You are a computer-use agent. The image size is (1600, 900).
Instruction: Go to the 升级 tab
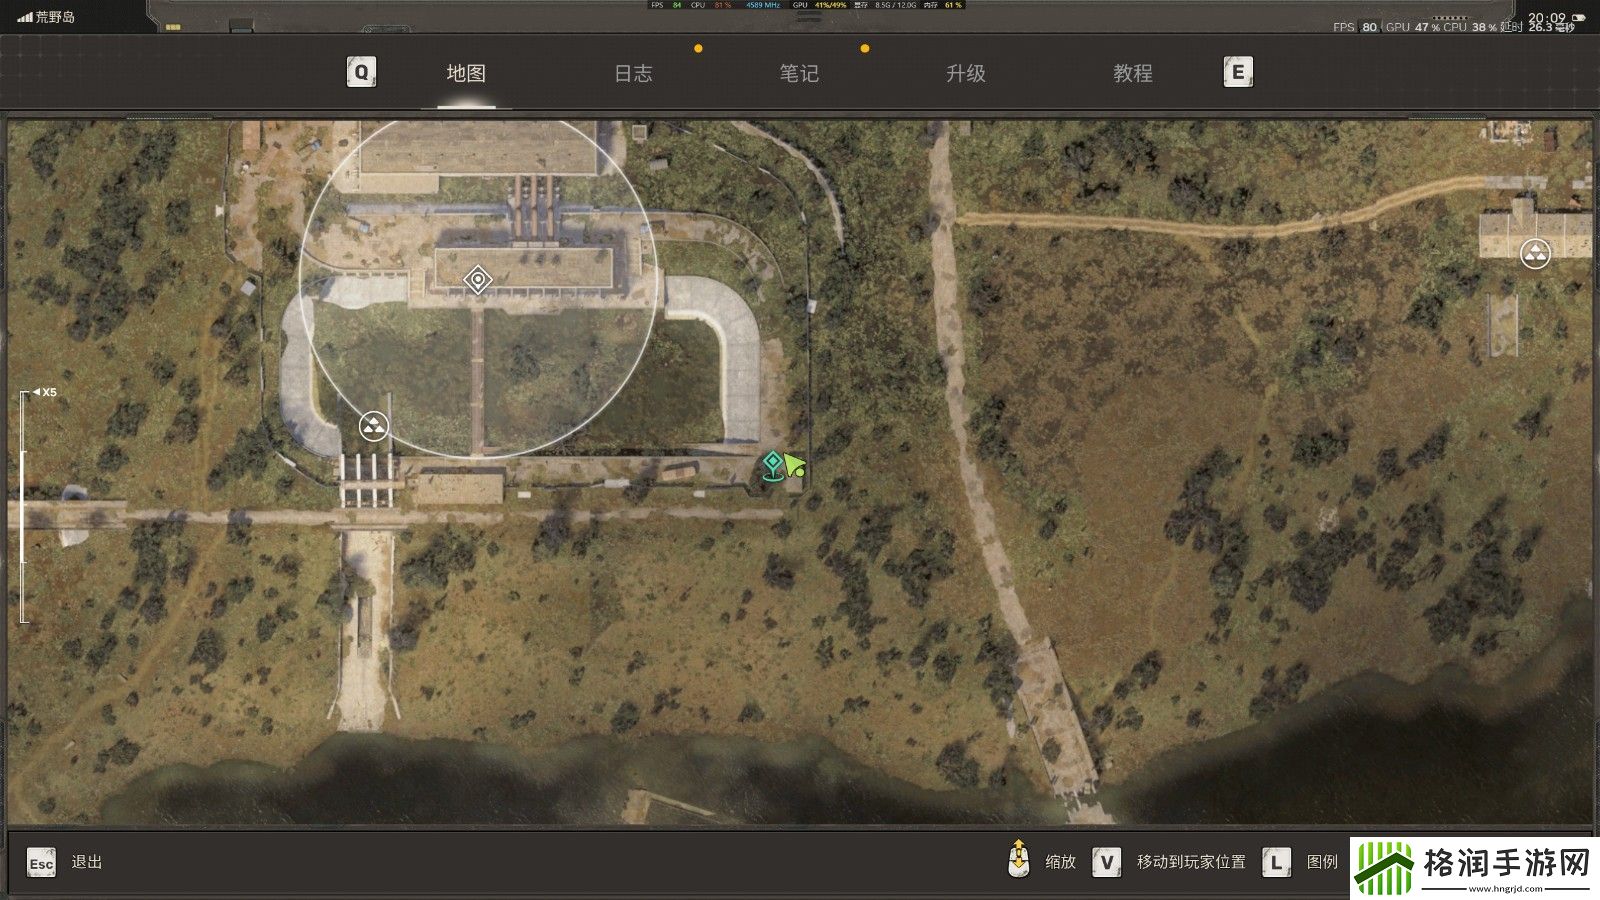[x=966, y=73]
